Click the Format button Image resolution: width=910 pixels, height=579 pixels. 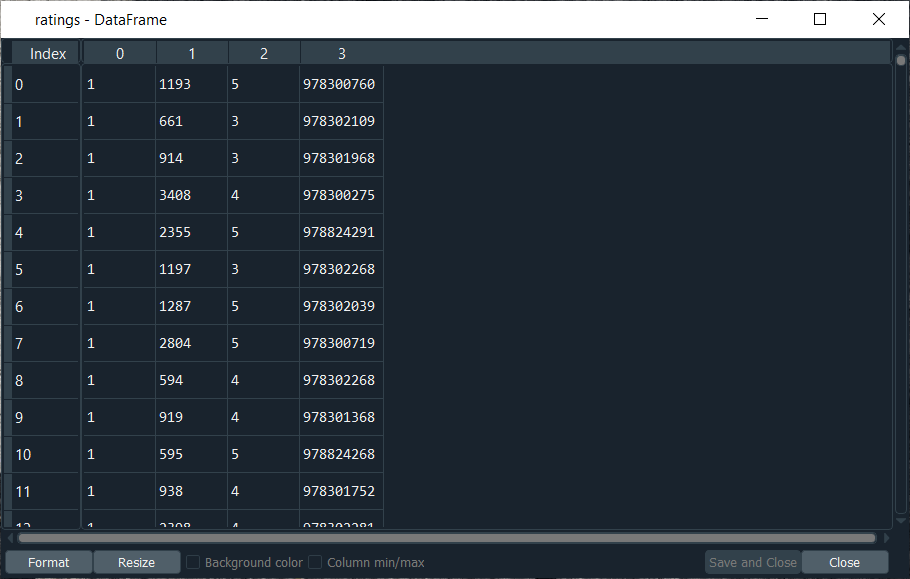coord(49,562)
